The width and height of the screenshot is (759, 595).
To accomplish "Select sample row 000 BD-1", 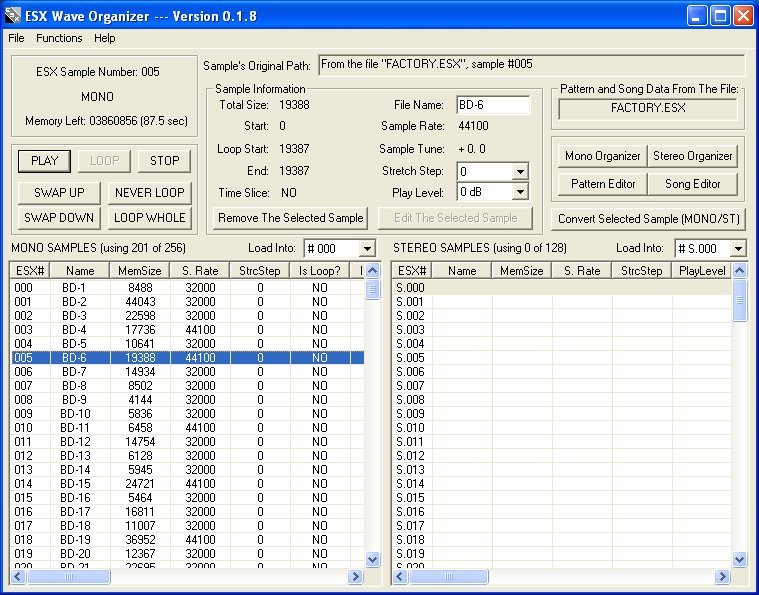I will point(187,288).
